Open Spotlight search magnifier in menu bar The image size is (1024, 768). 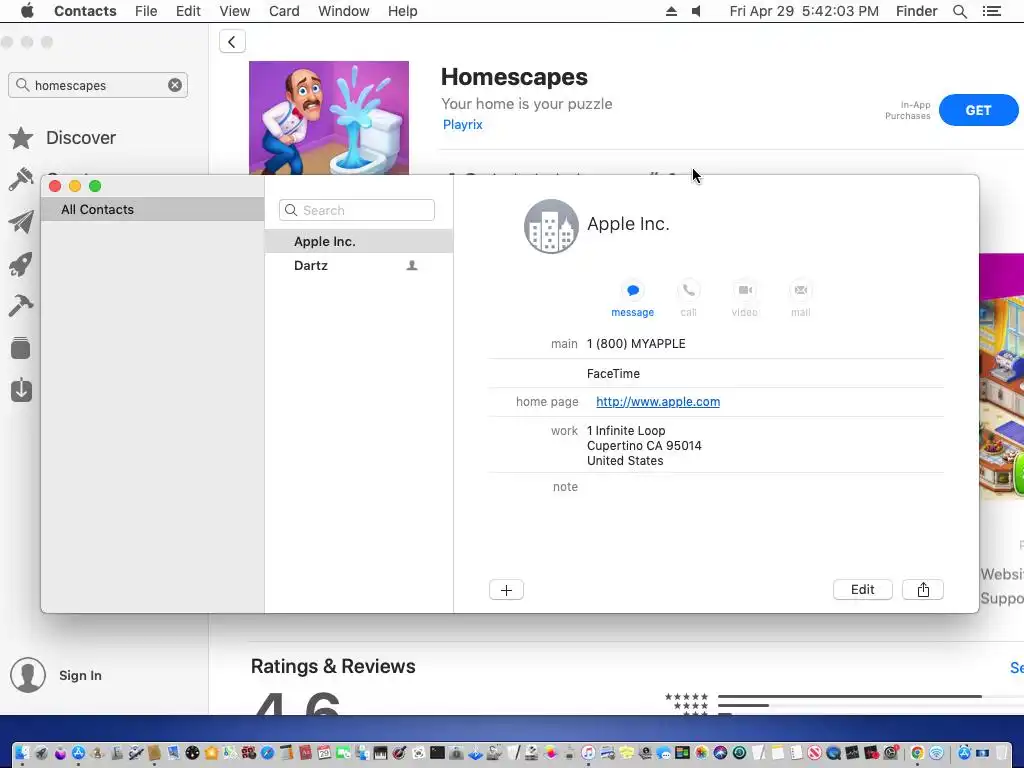click(x=960, y=11)
